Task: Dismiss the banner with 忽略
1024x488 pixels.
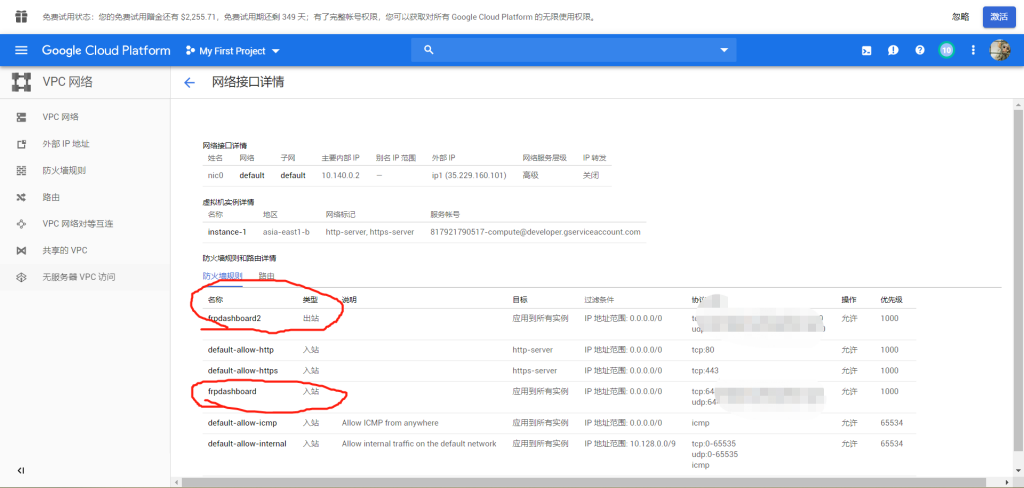Action: coord(960,16)
